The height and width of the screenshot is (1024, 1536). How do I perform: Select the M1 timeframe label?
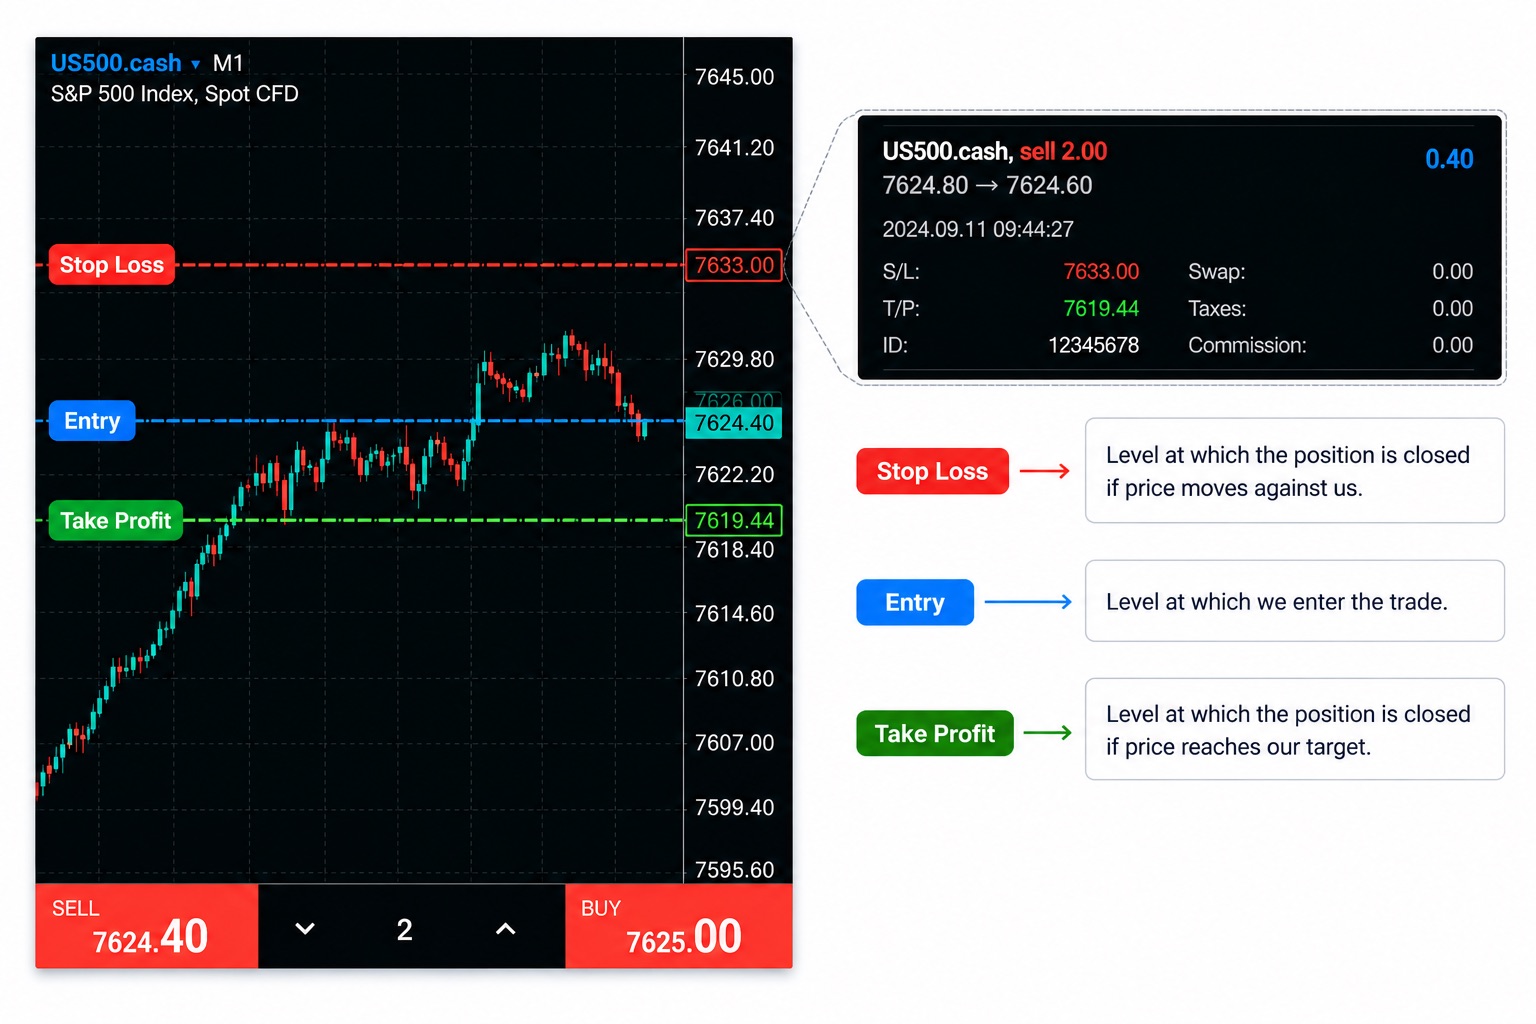click(x=228, y=63)
